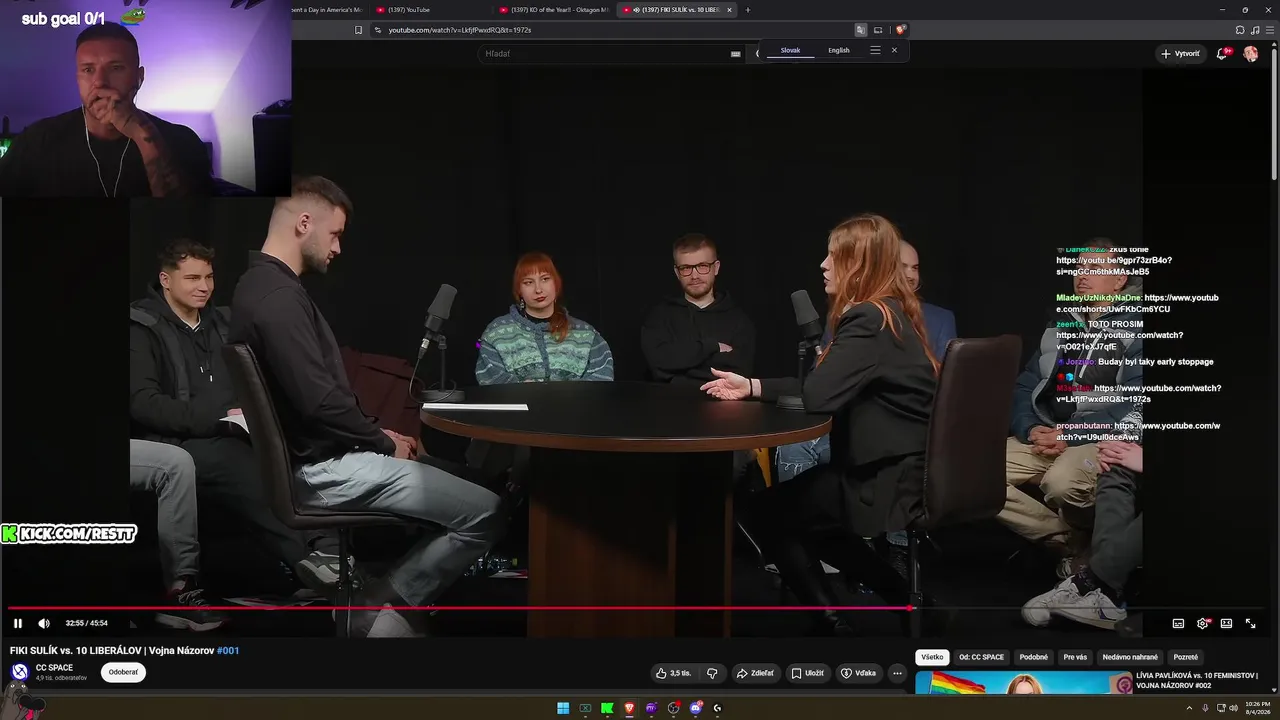Bookmark this page with the bookmark icon
The image size is (1280, 720).
(358, 30)
